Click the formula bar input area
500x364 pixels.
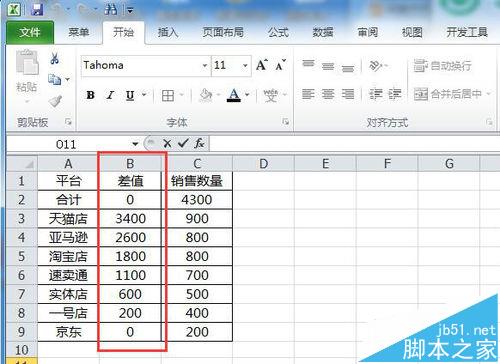coord(355,144)
